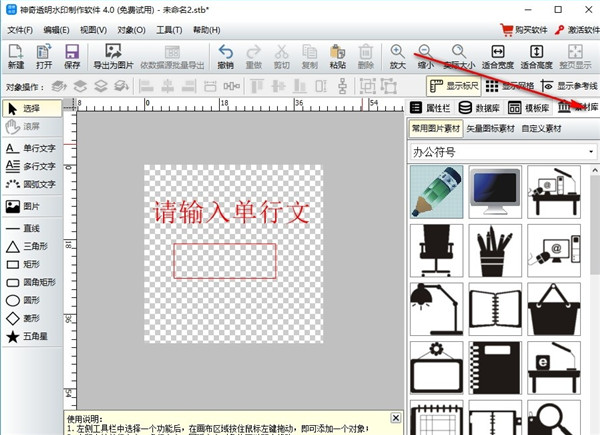Add single-line text with 单行文字
600x435 pixels.
(x=31, y=148)
